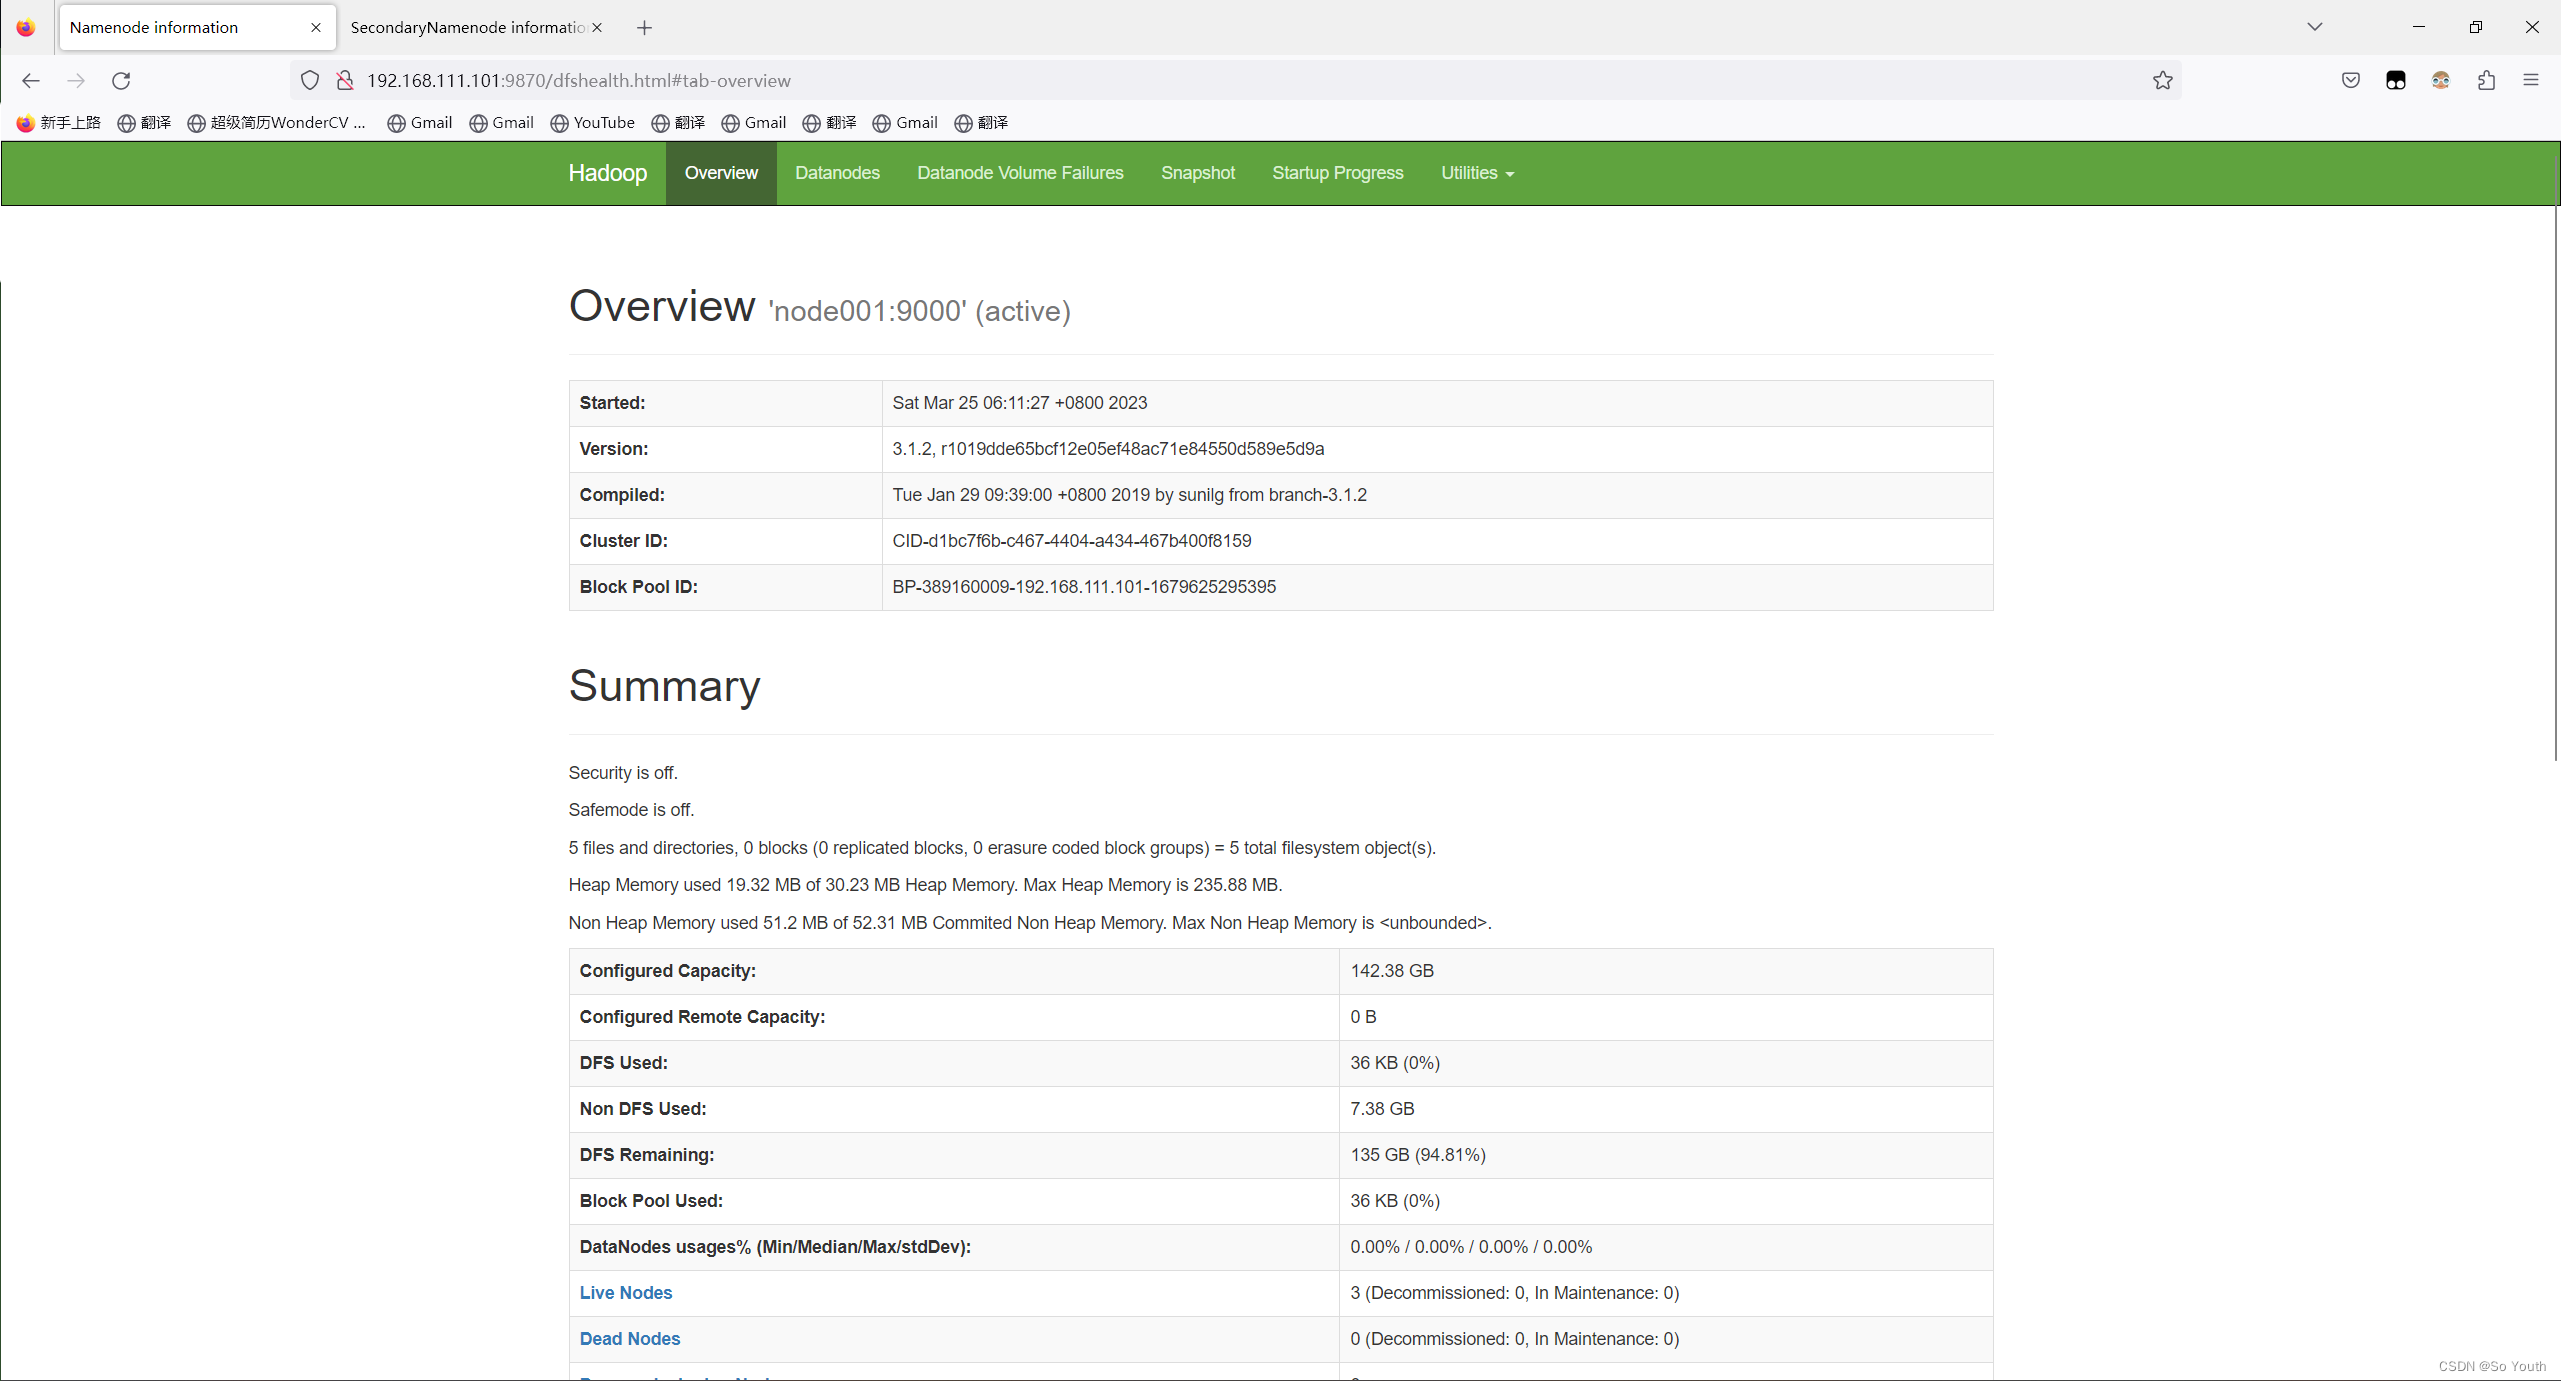Viewport: 2561px width, 1381px height.
Task: Open the first Gmail bookmark
Action: [x=420, y=123]
